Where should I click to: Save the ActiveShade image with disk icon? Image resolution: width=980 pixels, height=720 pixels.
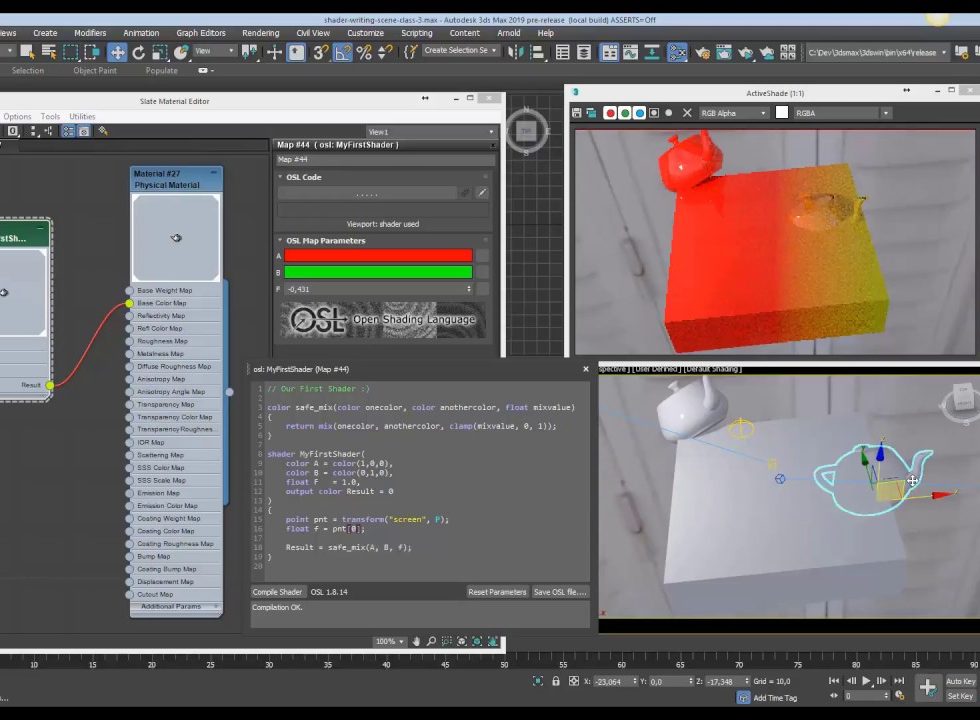click(x=576, y=113)
